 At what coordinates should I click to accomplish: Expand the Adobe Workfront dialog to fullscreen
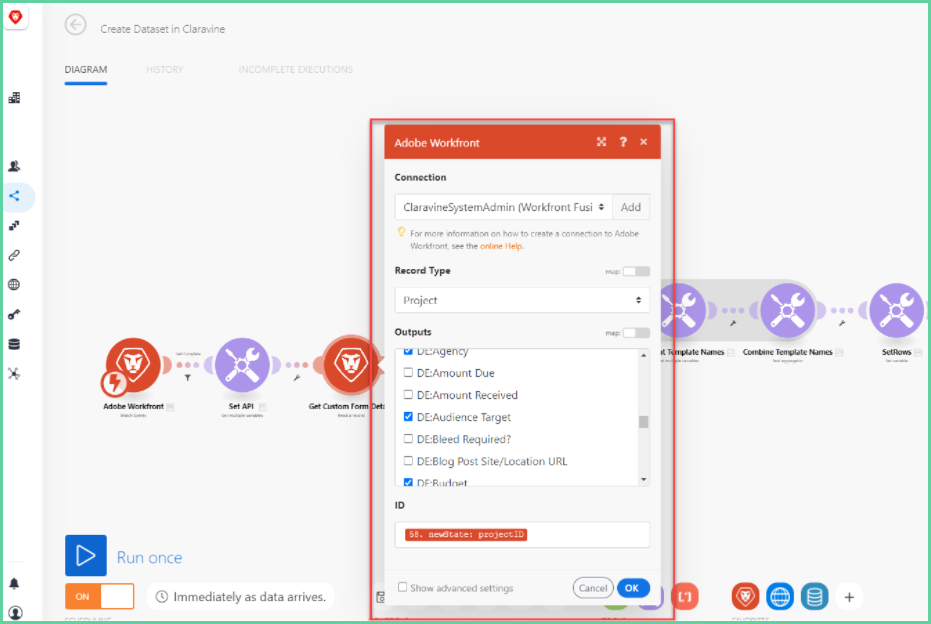pos(601,142)
